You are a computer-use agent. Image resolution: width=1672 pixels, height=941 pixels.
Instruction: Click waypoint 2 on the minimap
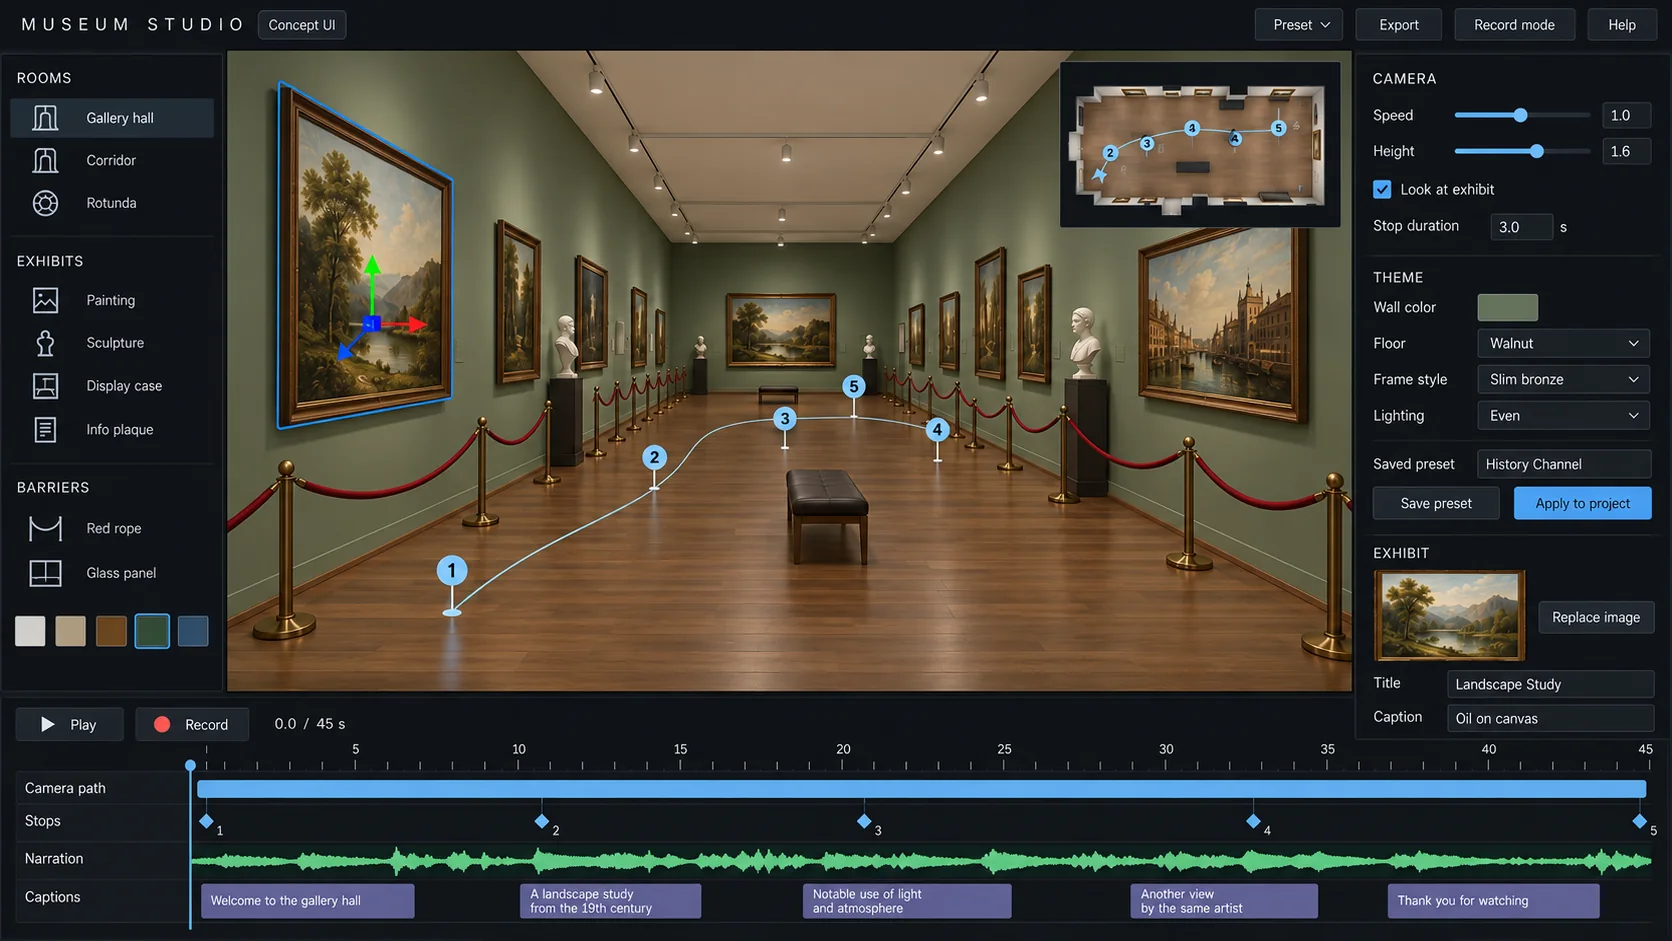tap(1110, 153)
